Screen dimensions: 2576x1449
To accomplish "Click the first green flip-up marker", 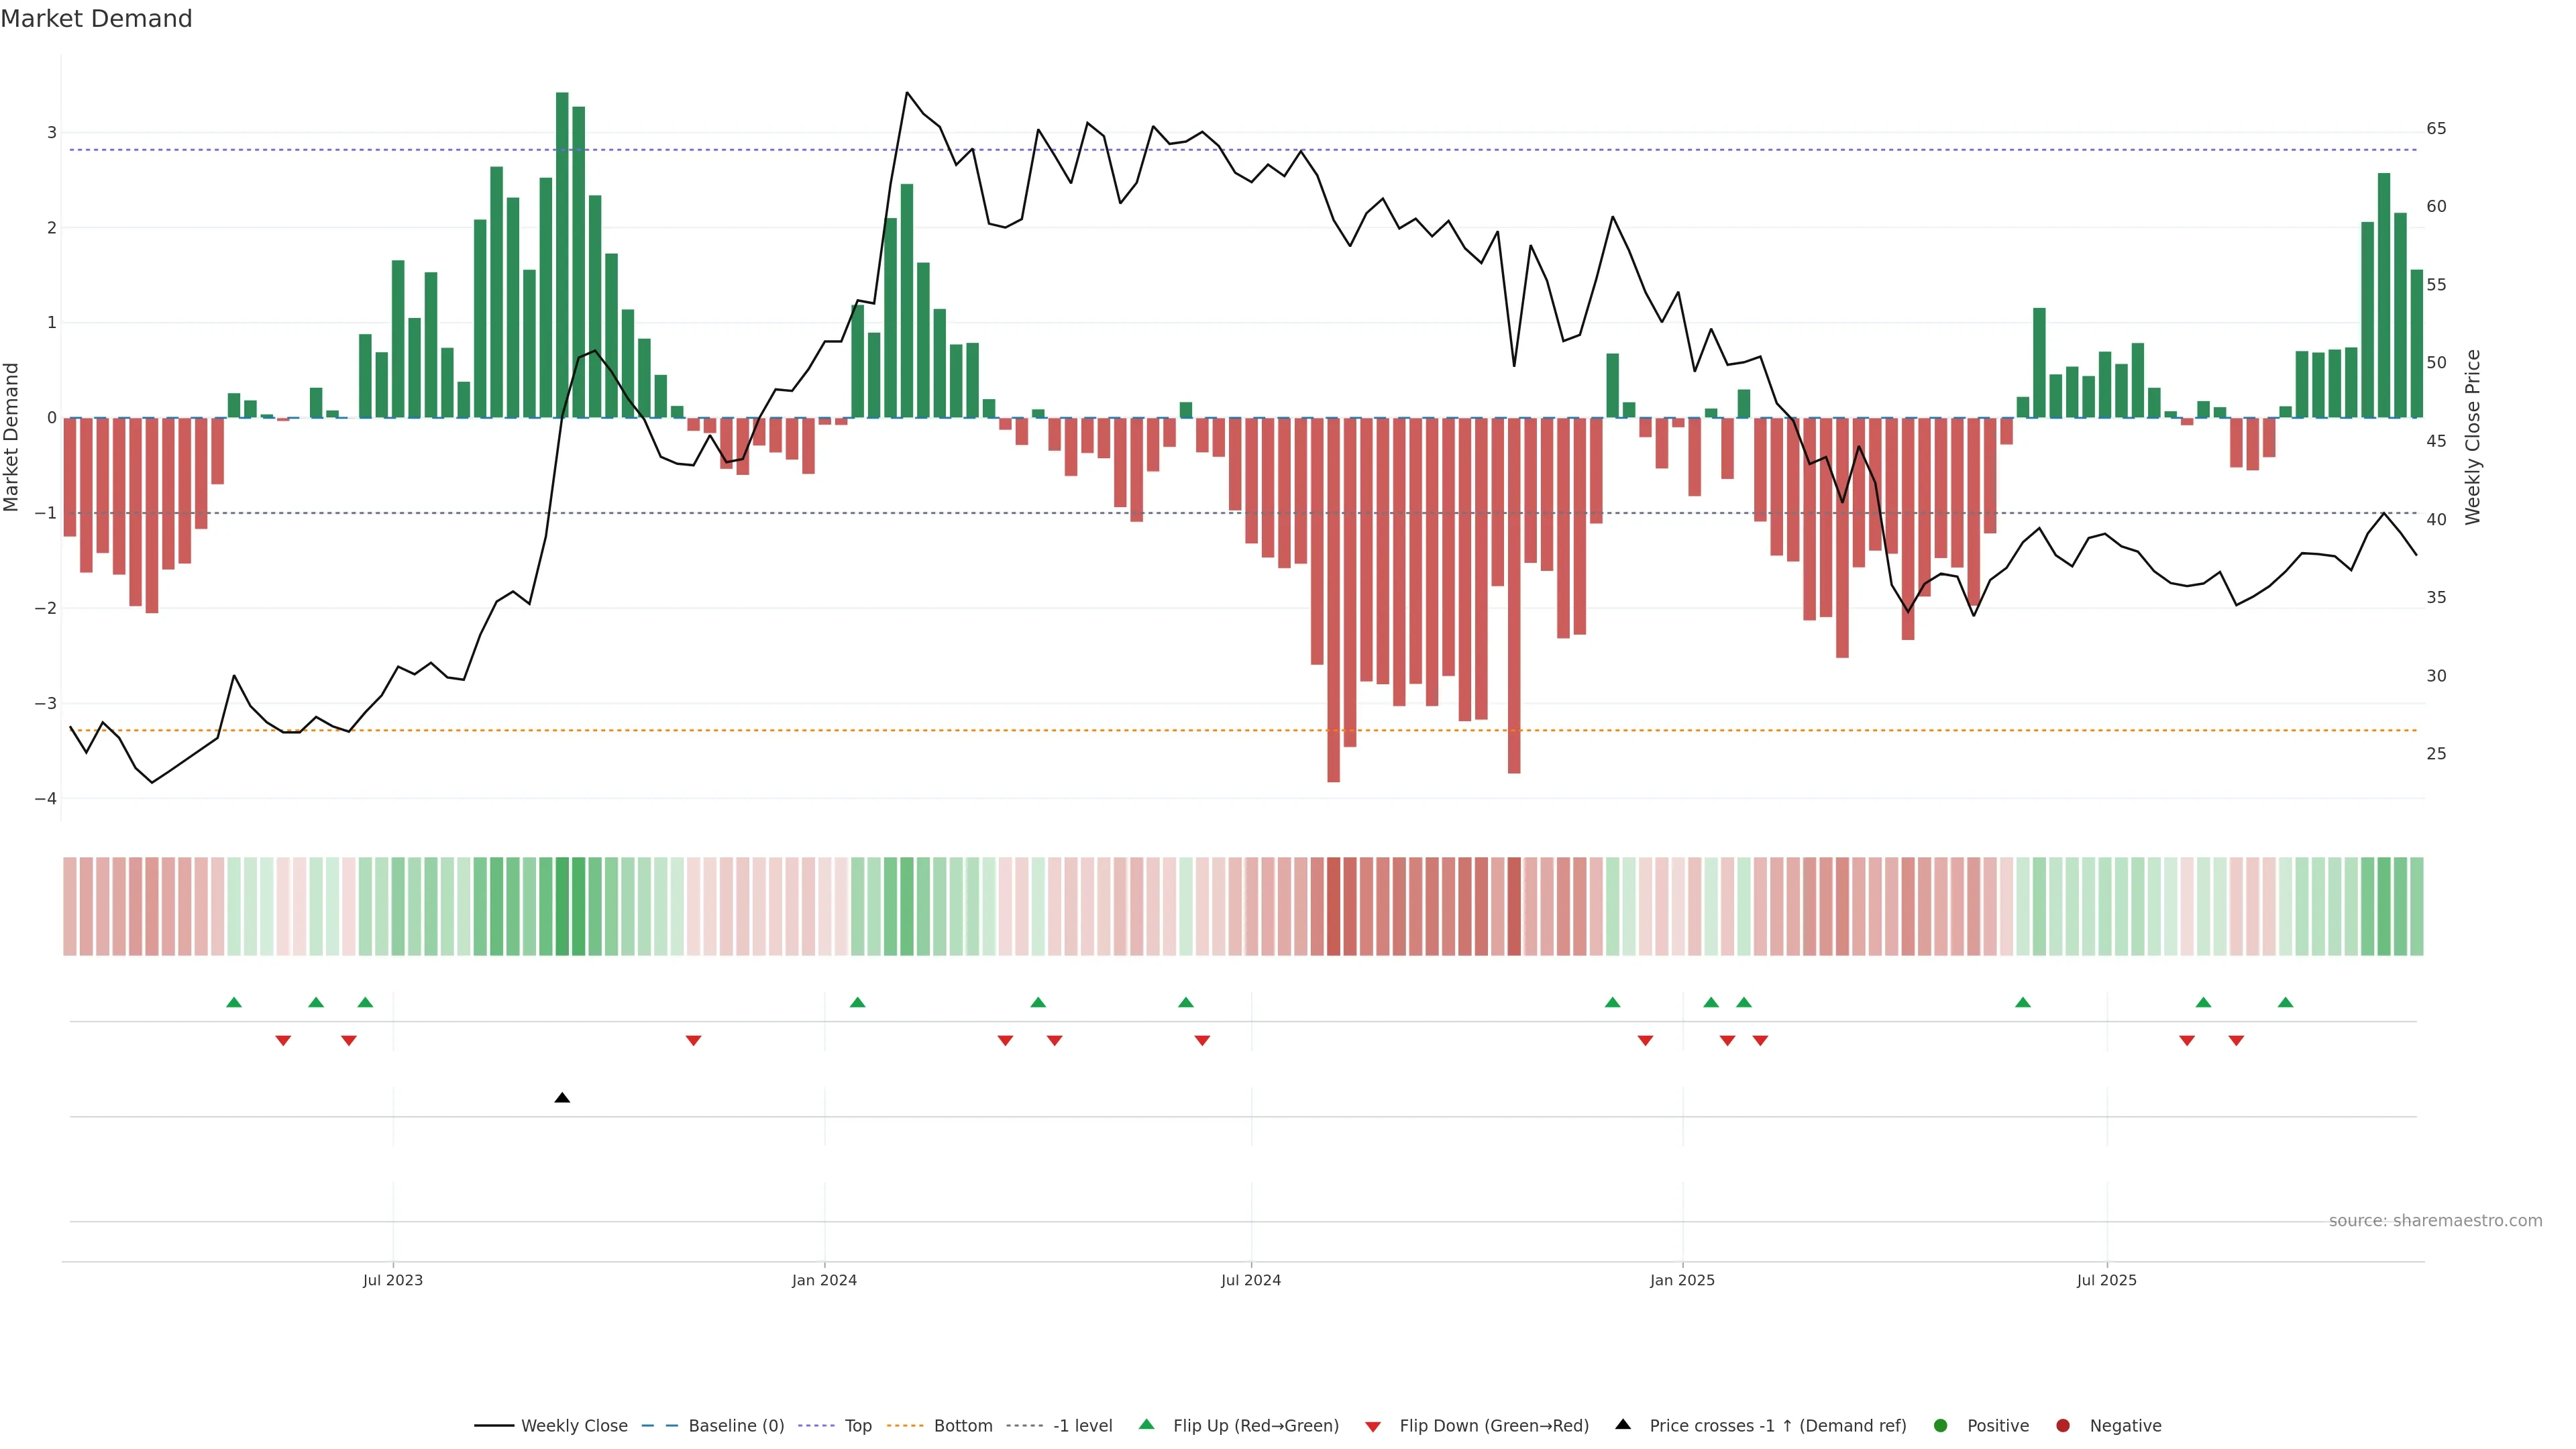I will tap(234, 1003).
